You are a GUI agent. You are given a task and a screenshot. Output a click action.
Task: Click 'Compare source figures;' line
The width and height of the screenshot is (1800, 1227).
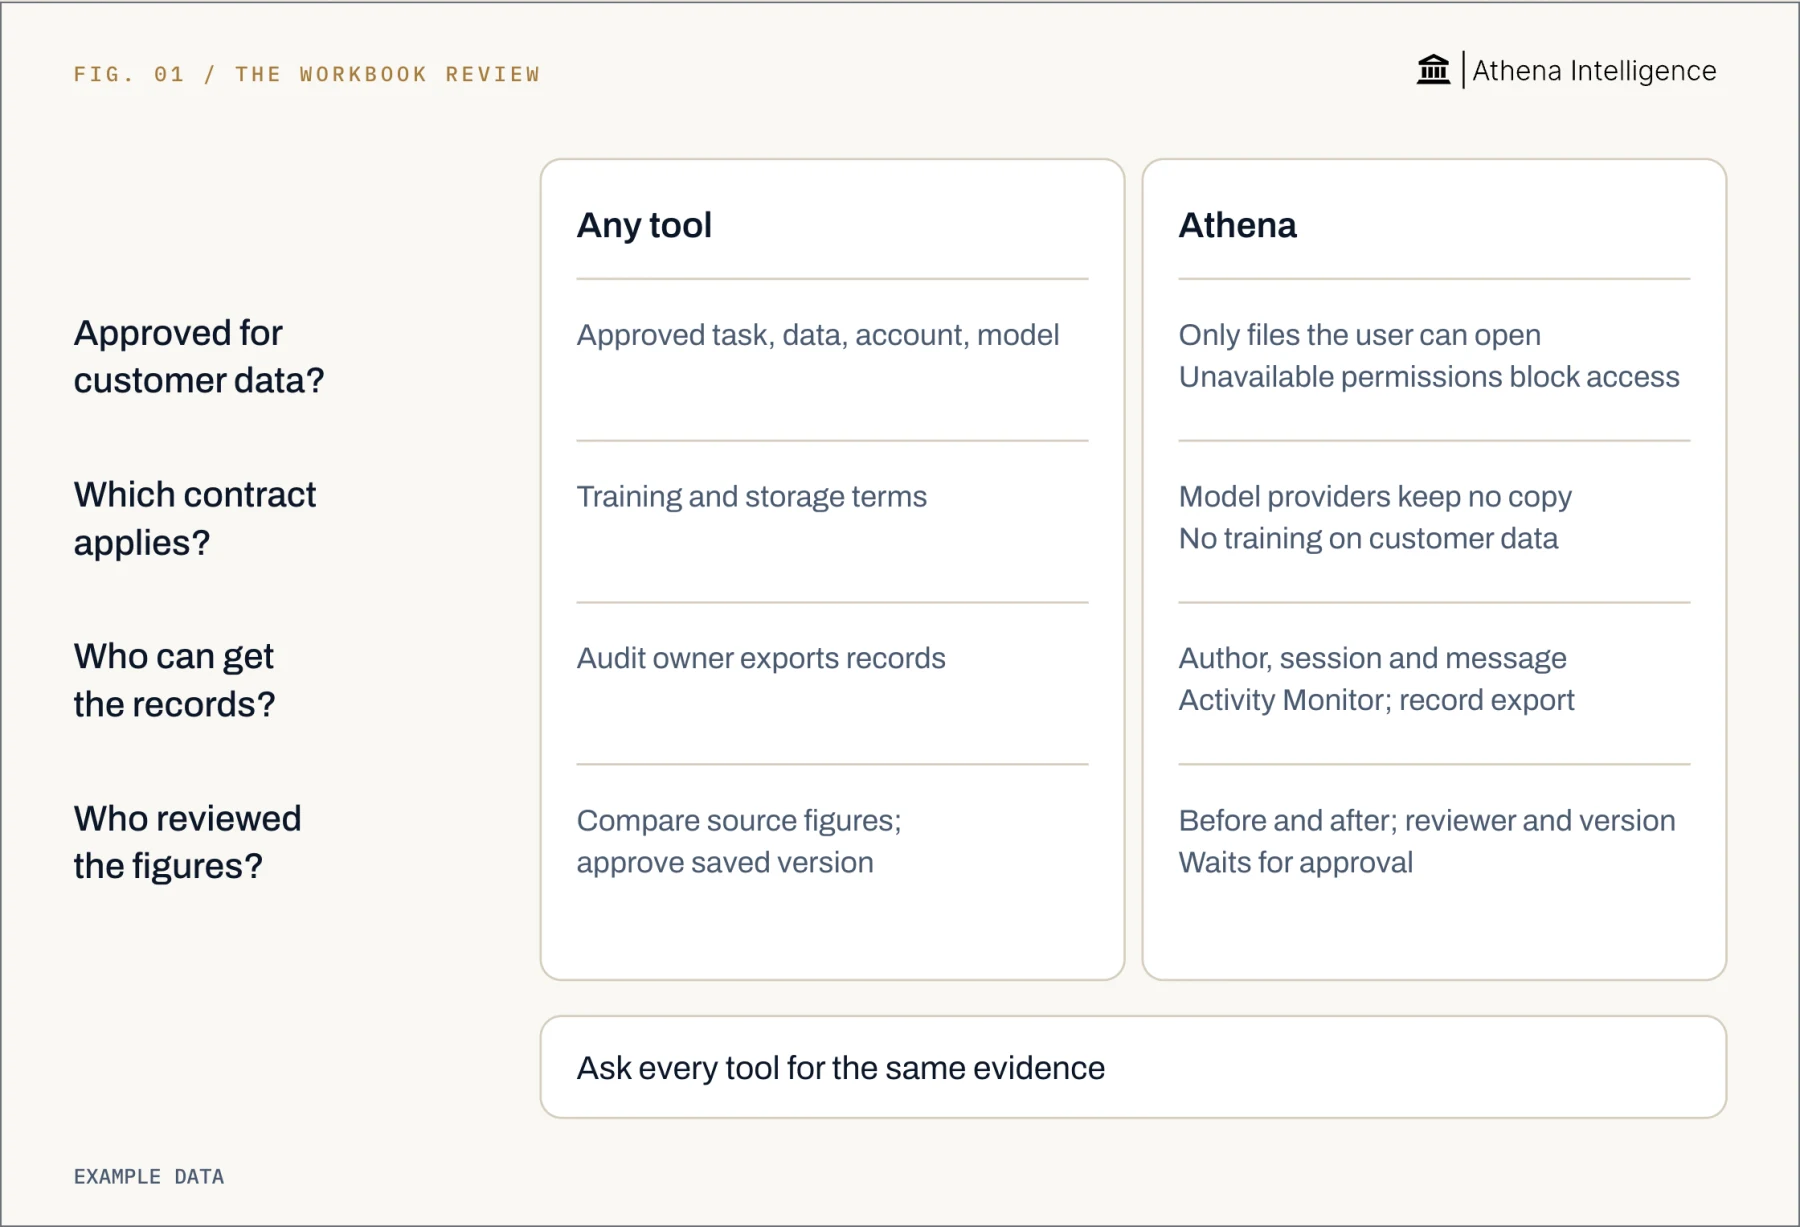click(739, 821)
